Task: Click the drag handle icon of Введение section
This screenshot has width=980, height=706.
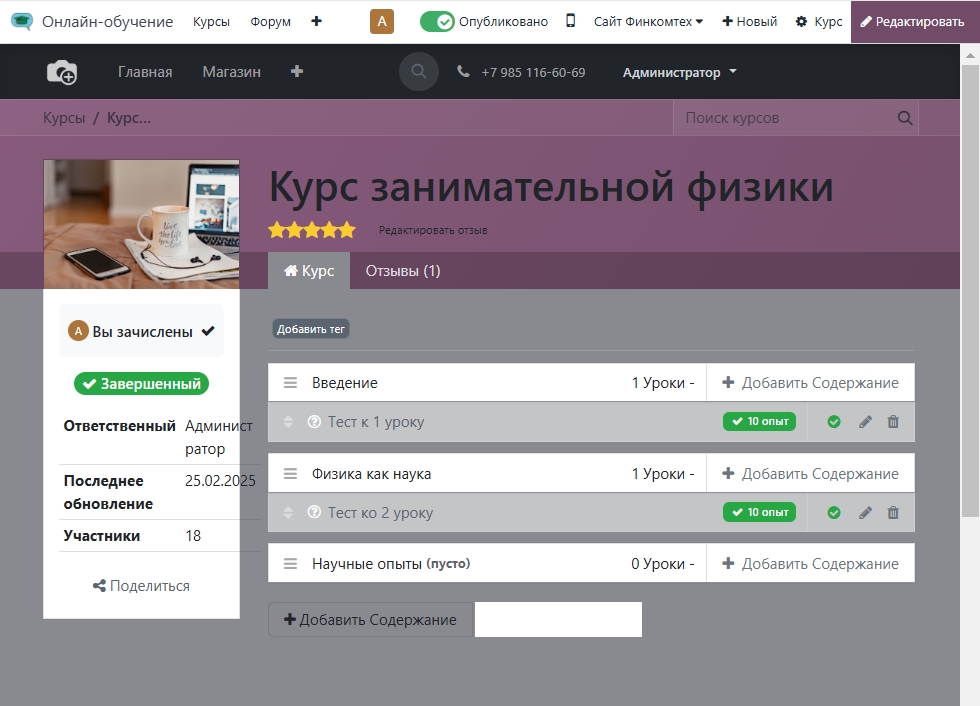Action: [x=290, y=383]
